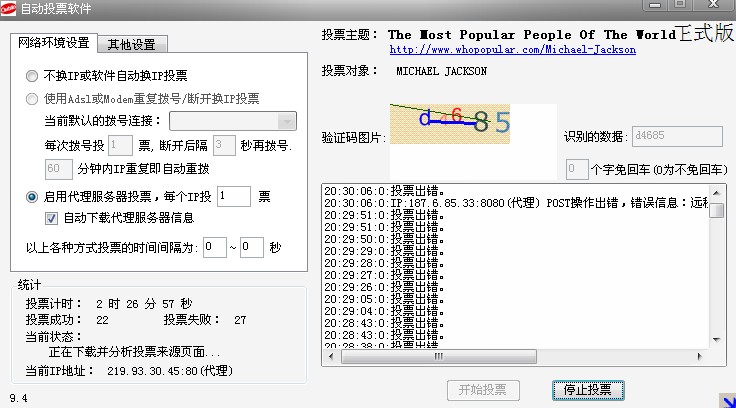This screenshot has width=736, height=408.
Task: Click the horizontal scrollbar thumb in log
Action: (438, 356)
